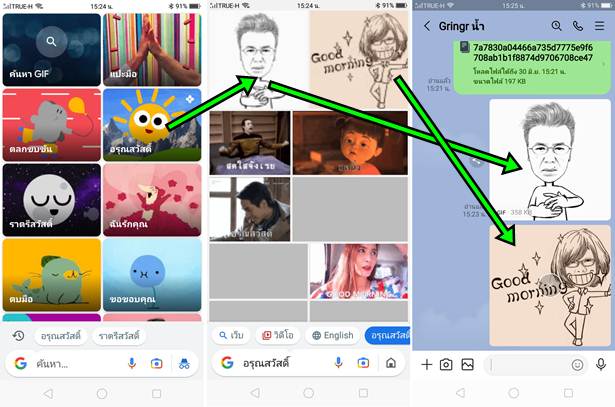
Task: Go back from the Gringr chat
Action: (x=427, y=26)
